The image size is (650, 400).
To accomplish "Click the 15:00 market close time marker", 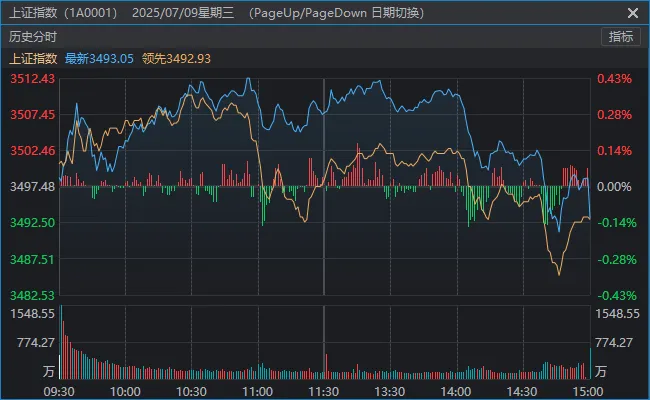I will (x=588, y=391).
